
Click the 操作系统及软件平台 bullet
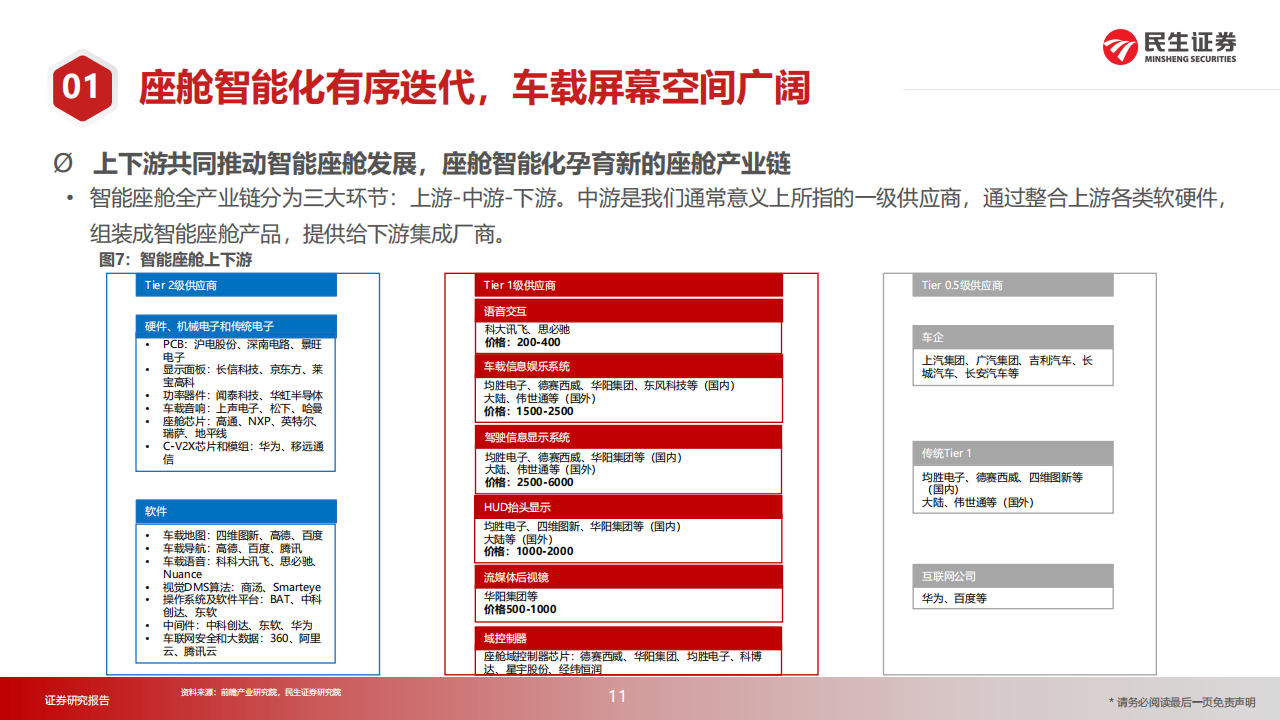[235, 605]
